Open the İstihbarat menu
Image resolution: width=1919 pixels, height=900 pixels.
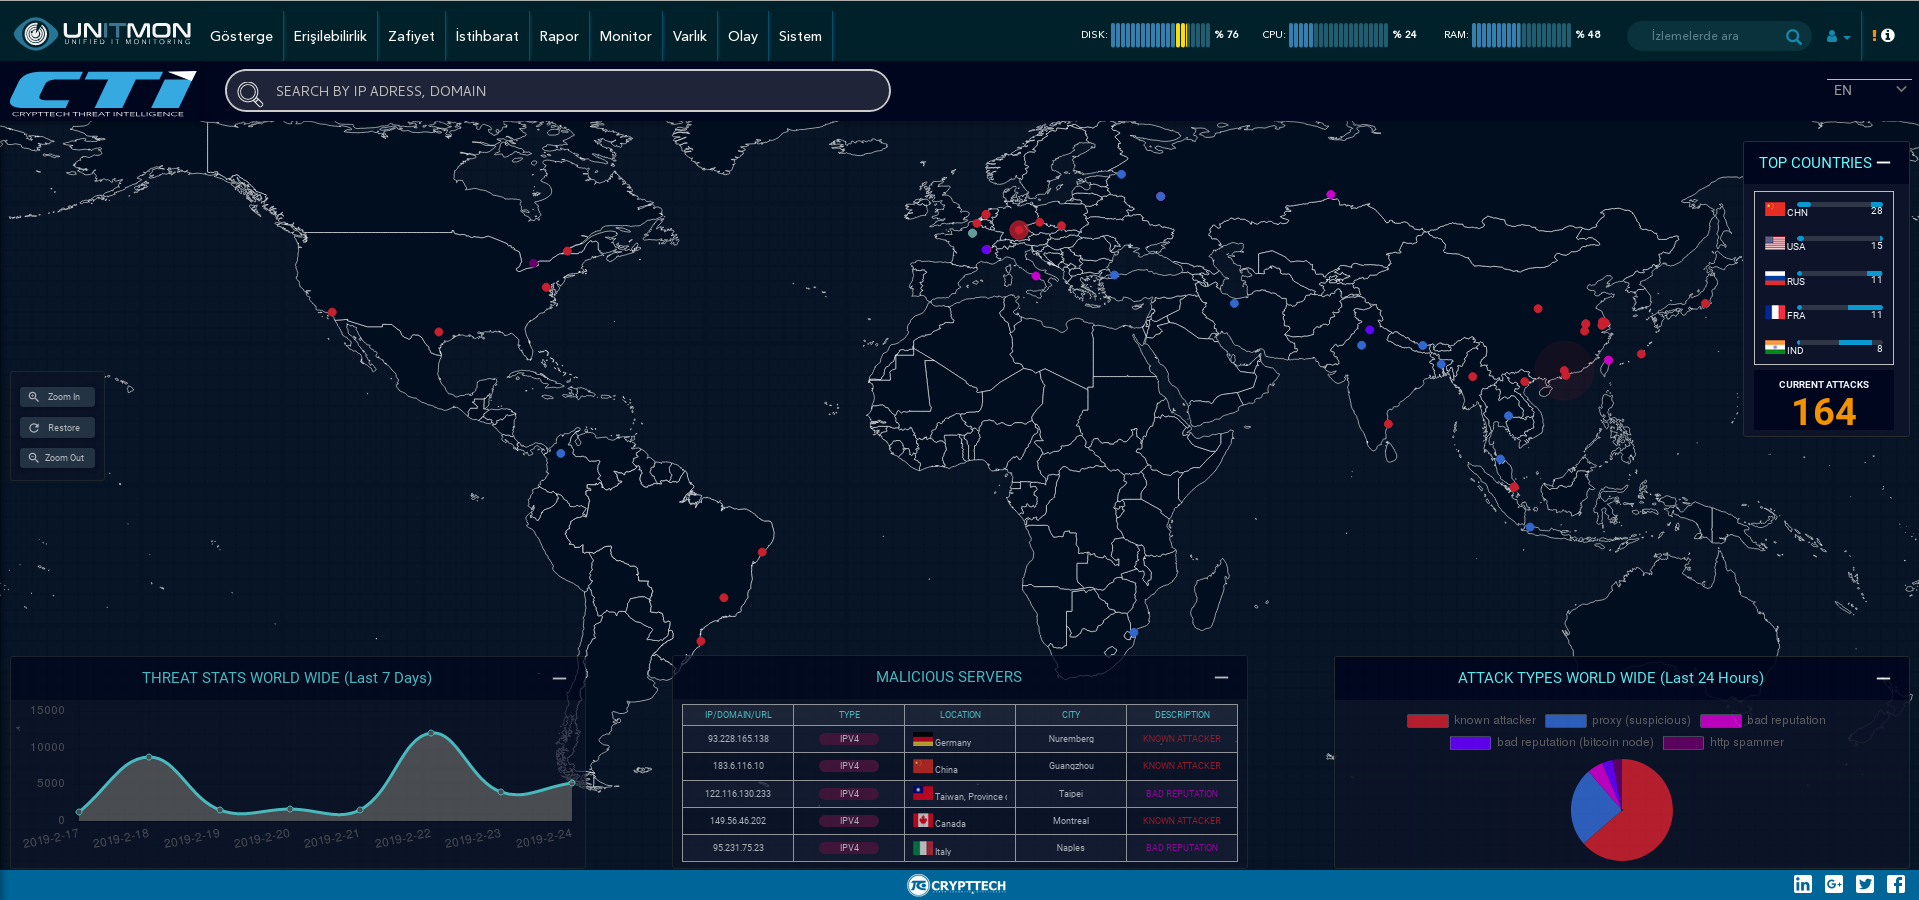[487, 36]
